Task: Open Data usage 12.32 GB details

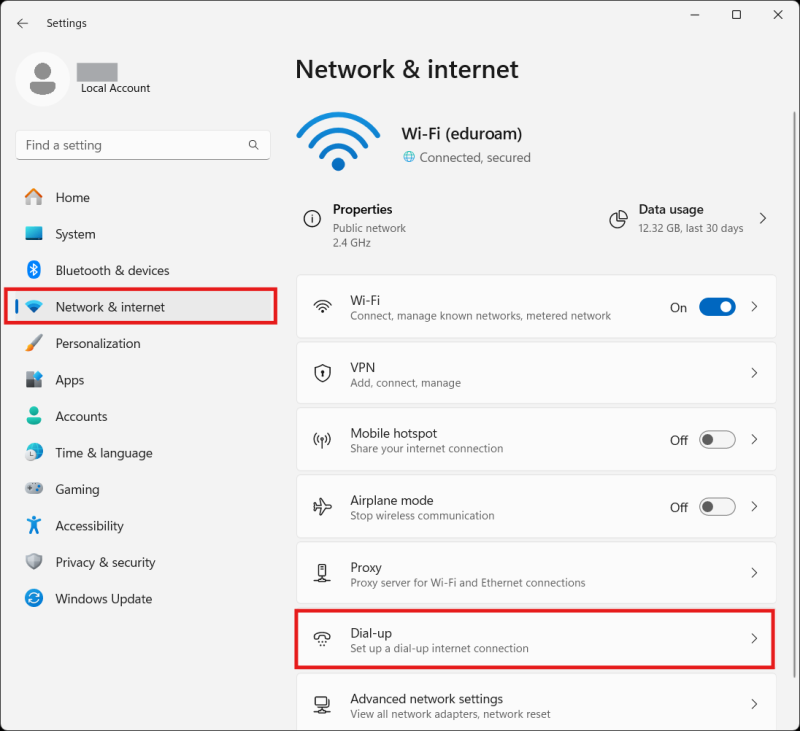Action: 689,218
